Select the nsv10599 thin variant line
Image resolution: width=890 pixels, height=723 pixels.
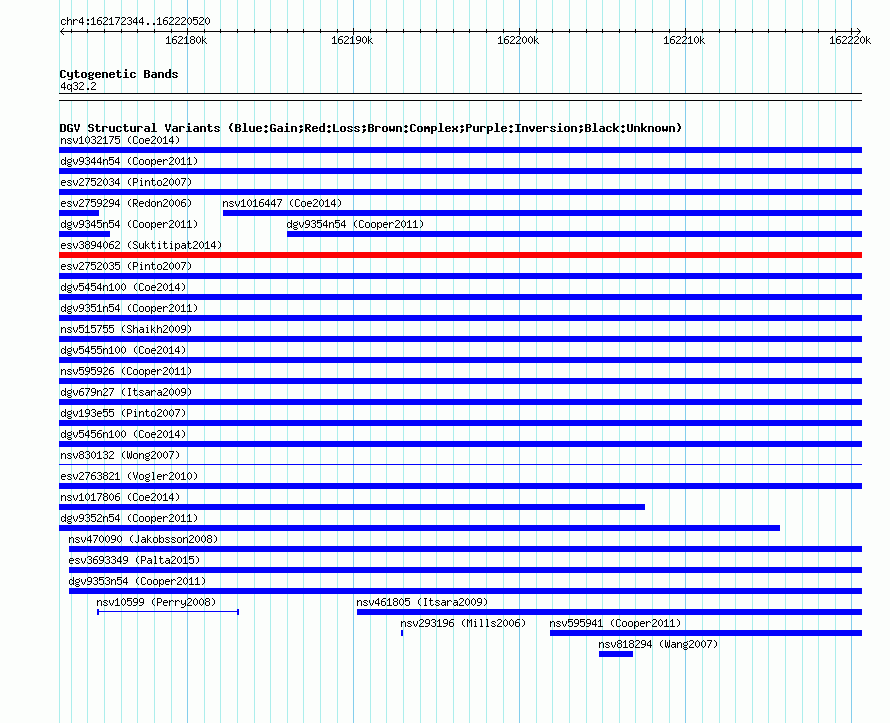coord(168,612)
